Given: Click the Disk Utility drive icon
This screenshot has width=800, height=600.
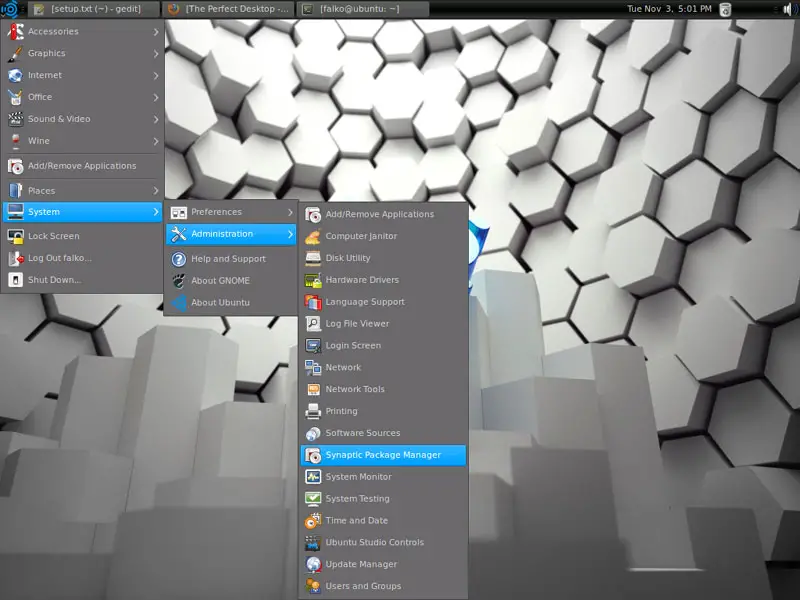Looking at the screenshot, I should pyautogui.click(x=313, y=258).
